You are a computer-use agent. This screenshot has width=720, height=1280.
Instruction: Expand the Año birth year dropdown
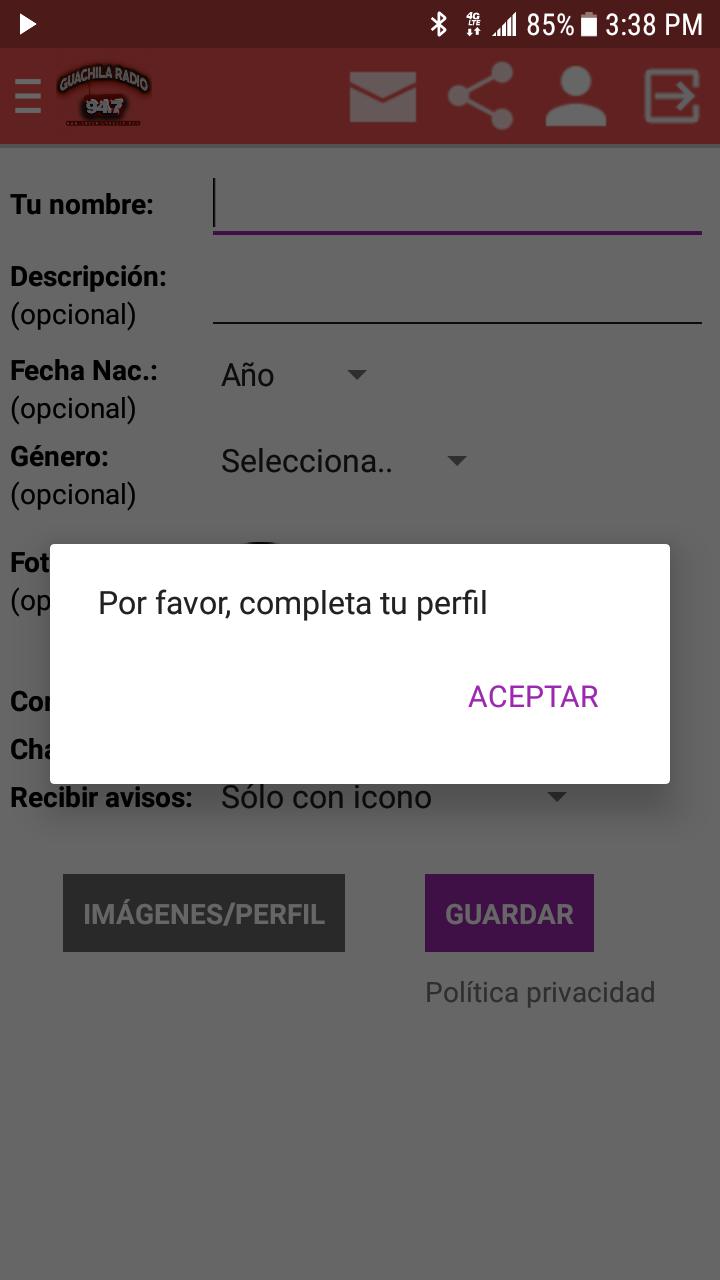pos(294,375)
